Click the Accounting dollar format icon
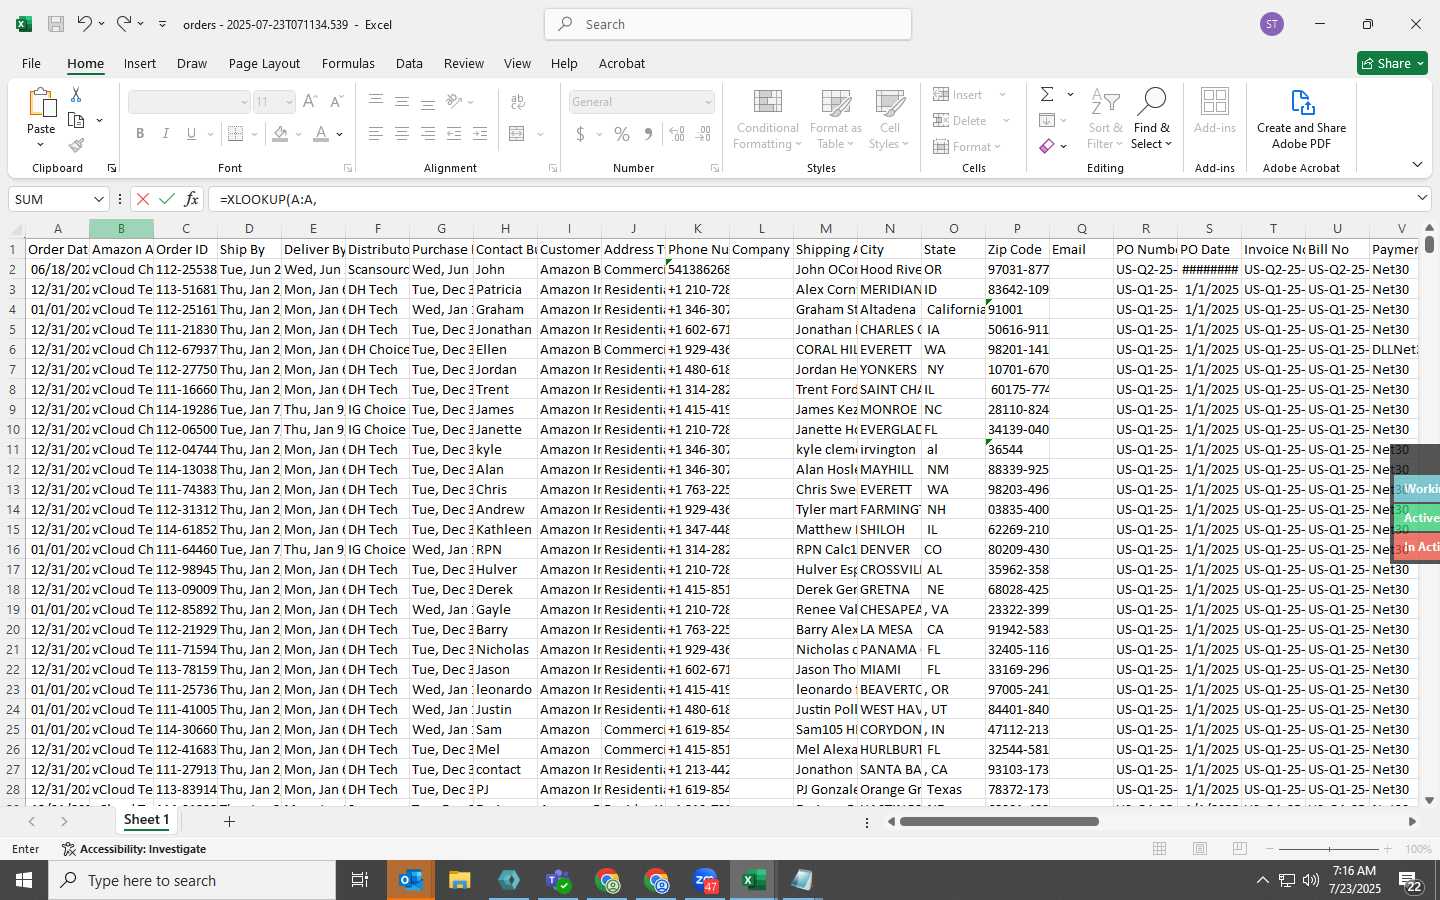Image resolution: width=1440 pixels, height=900 pixels. click(580, 133)
